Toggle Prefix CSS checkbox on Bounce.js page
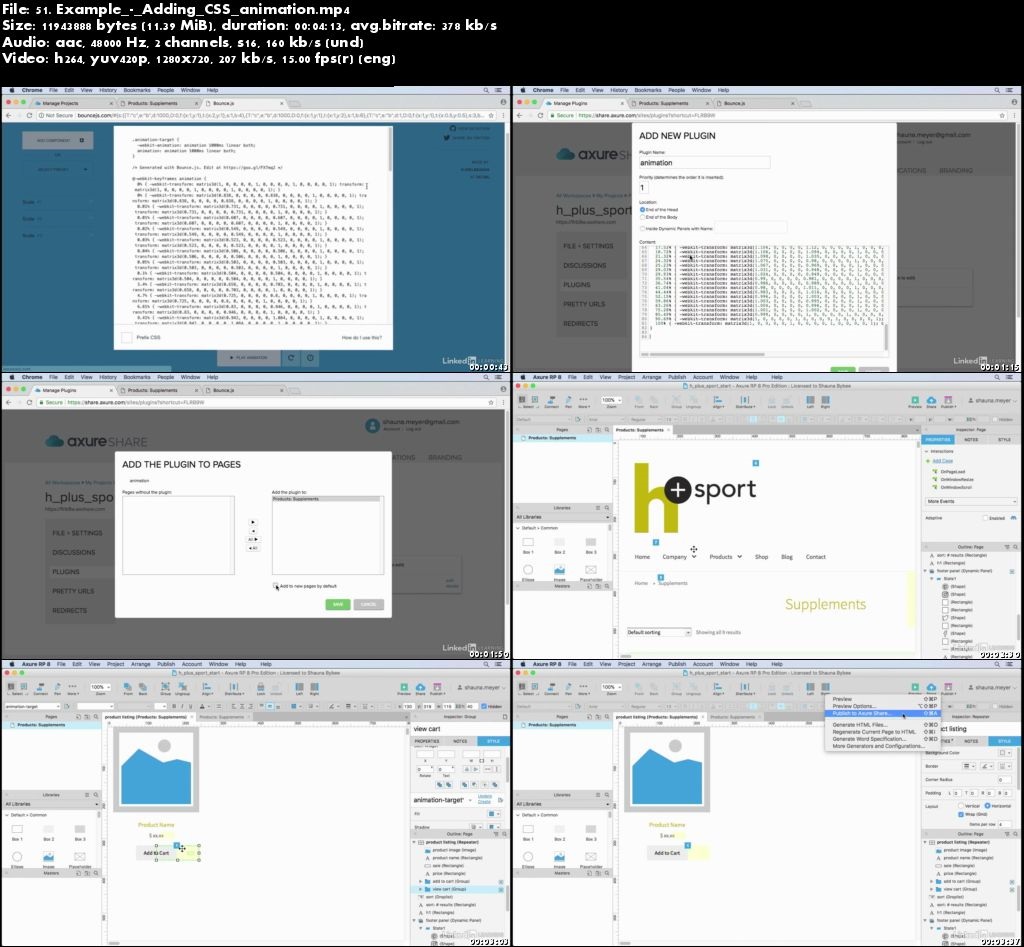 click(127, 338)
